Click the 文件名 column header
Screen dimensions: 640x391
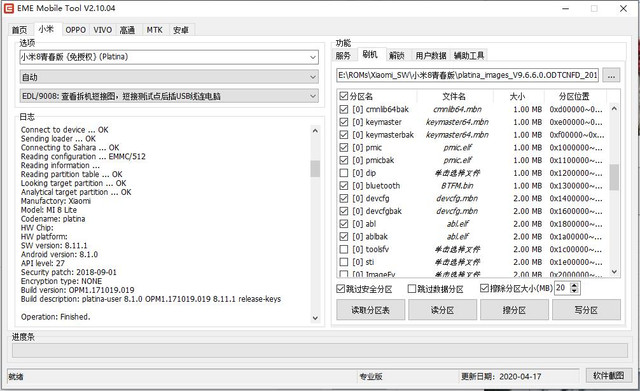[454, 96]
